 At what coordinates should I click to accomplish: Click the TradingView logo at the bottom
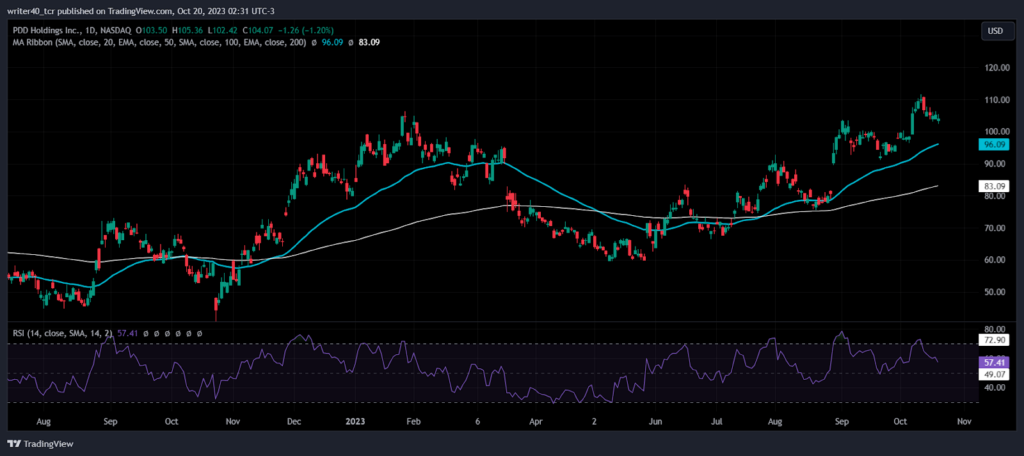click(x=41, y=444)
